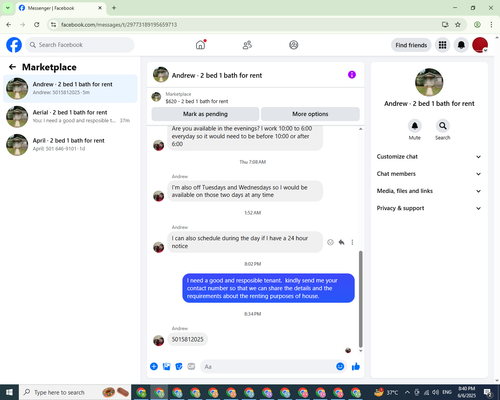The image size is (500, 400).
Task: Choose a GIF in the composer
Action: coord(191,367)
